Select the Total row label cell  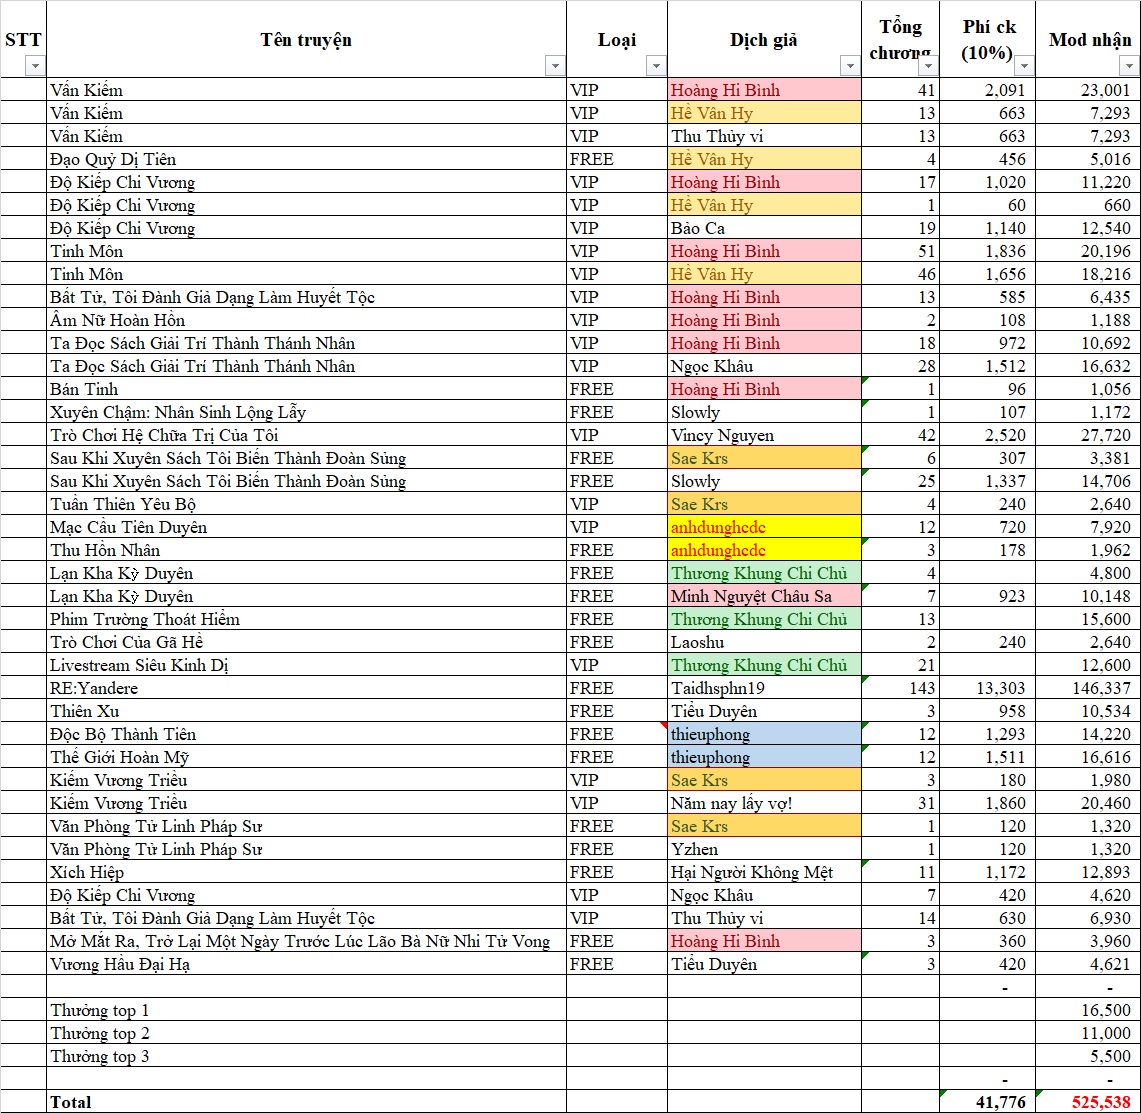point(306,1102)
